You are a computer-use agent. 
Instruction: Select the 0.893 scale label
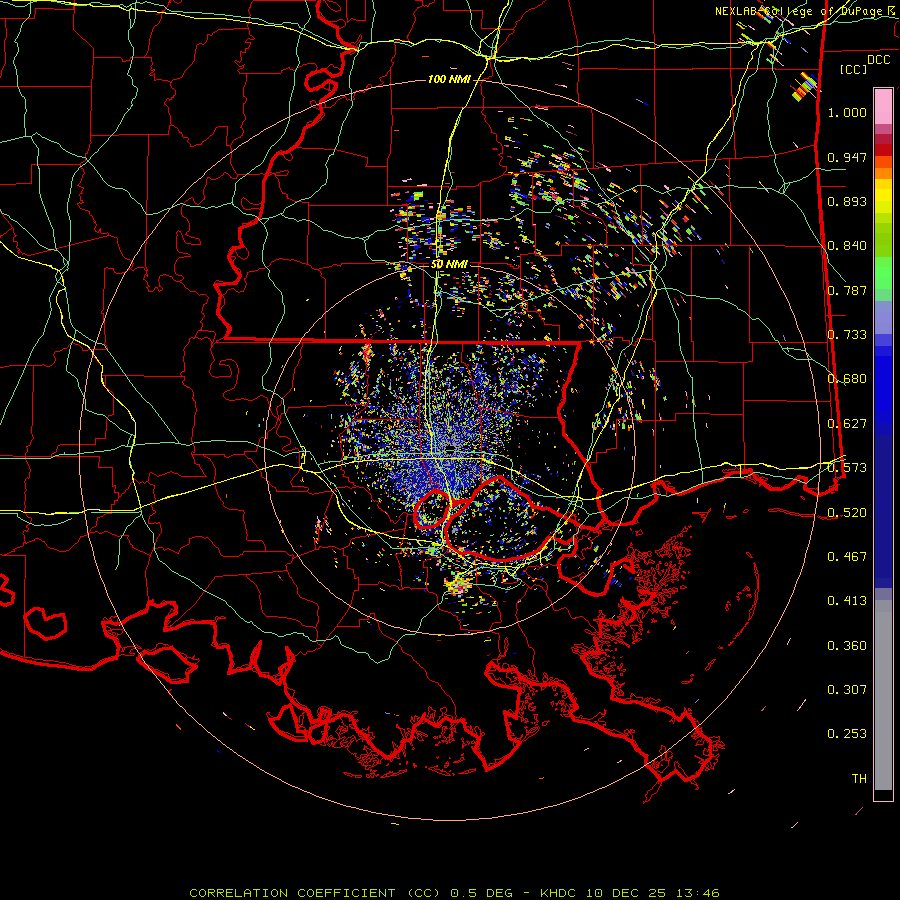[x=847, y=201]
